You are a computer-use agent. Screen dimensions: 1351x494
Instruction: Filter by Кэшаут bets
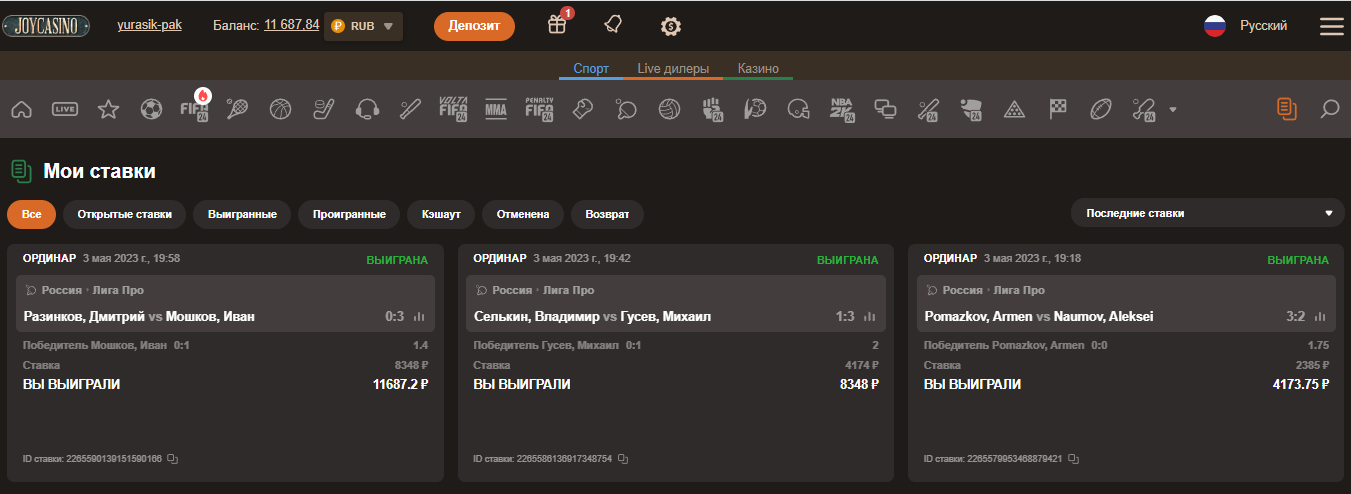(441, 214)
